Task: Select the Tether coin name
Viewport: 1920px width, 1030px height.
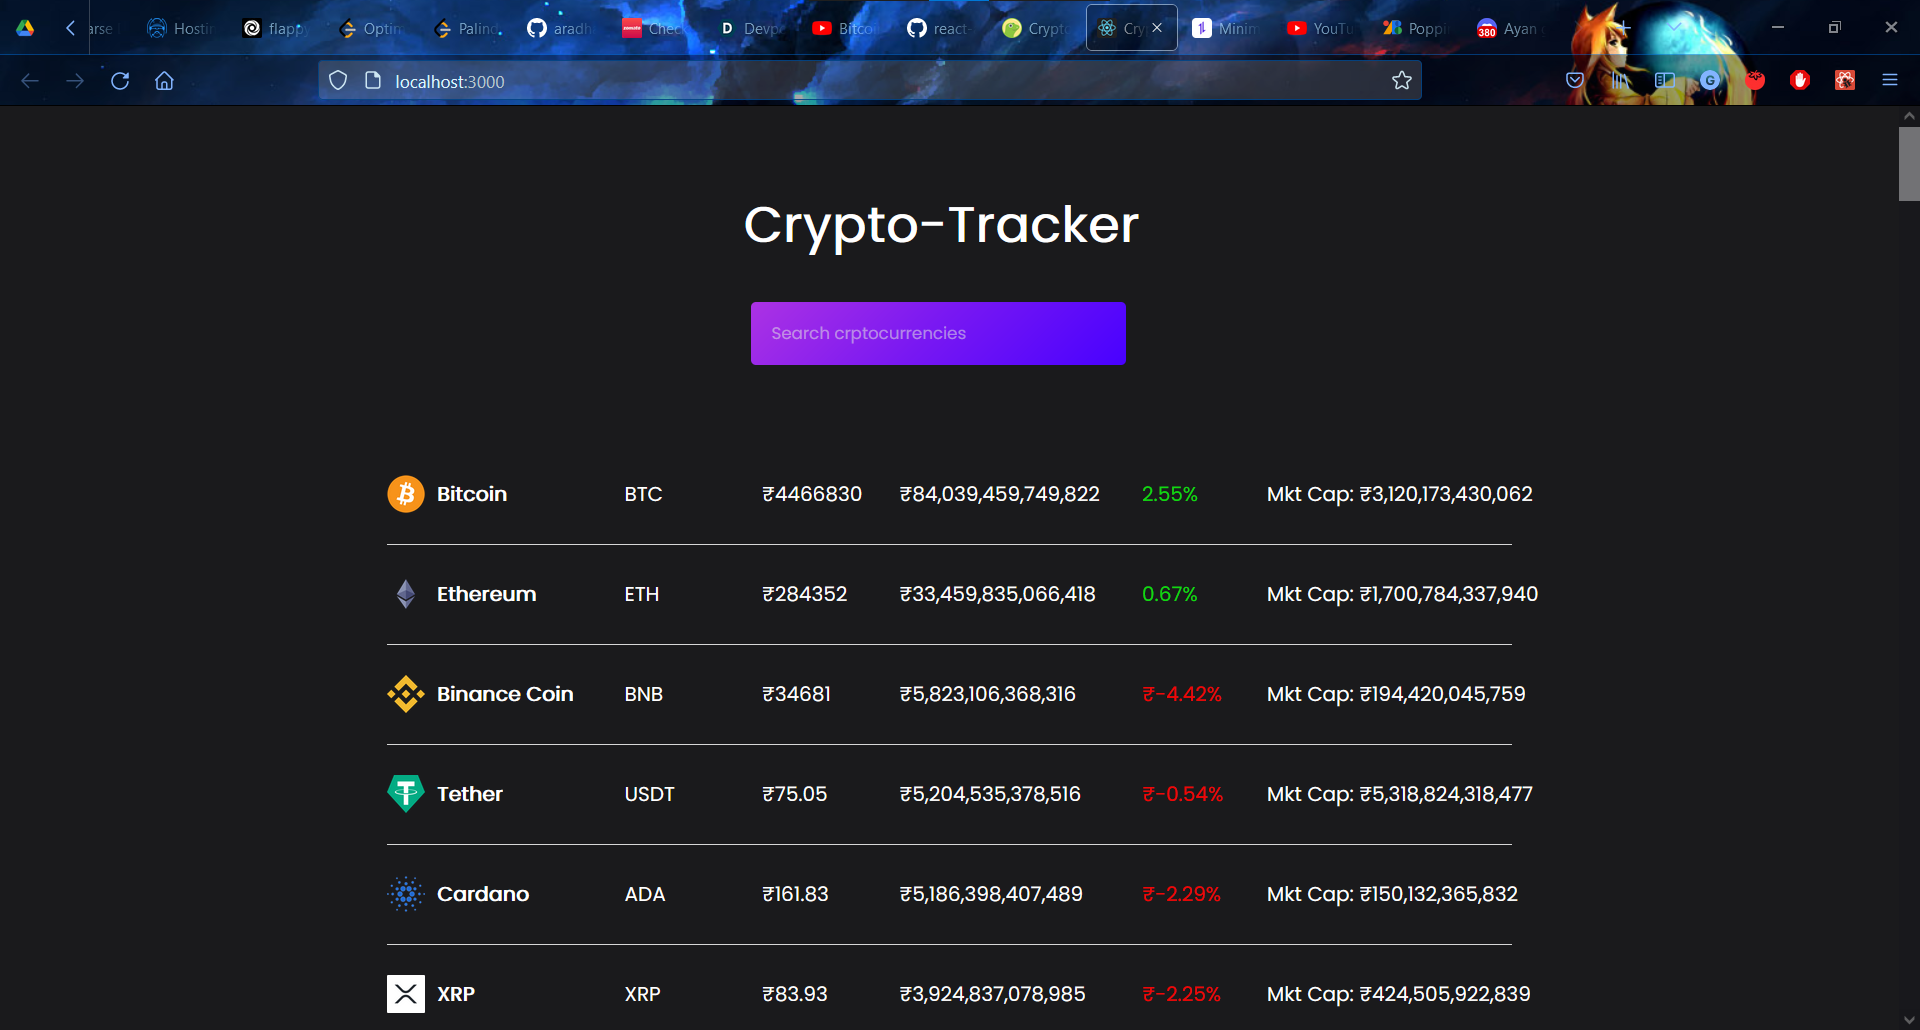Action: tap(470, 794)
